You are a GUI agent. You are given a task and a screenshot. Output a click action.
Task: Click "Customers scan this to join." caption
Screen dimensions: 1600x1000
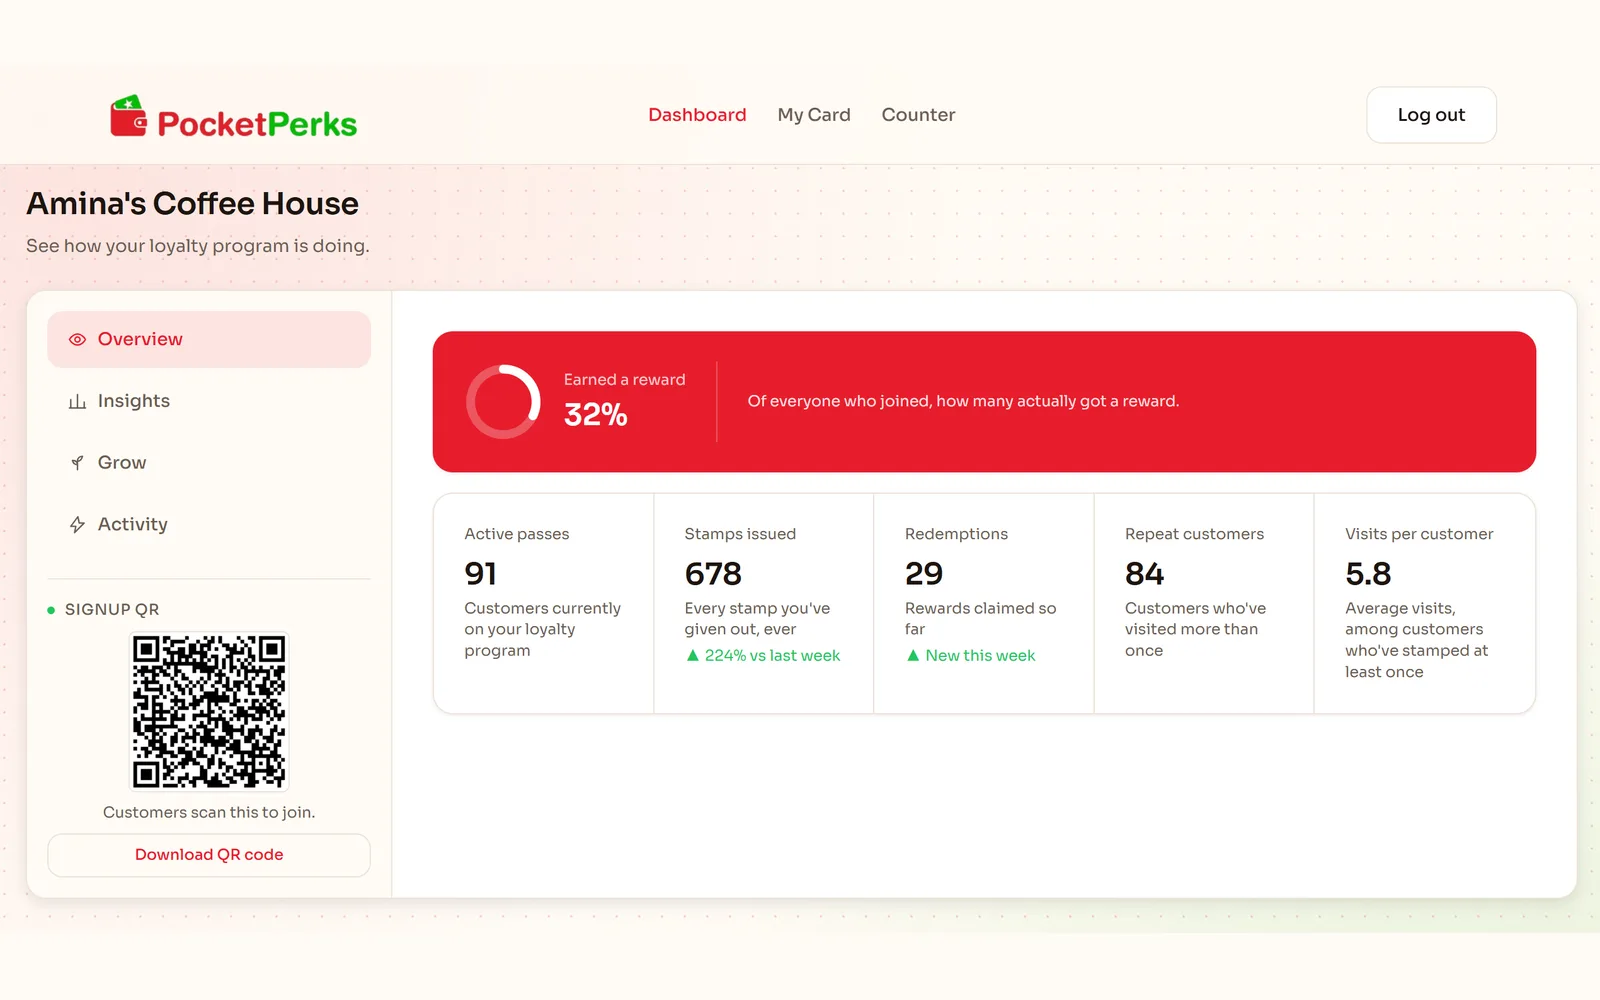tap(209, 813)
